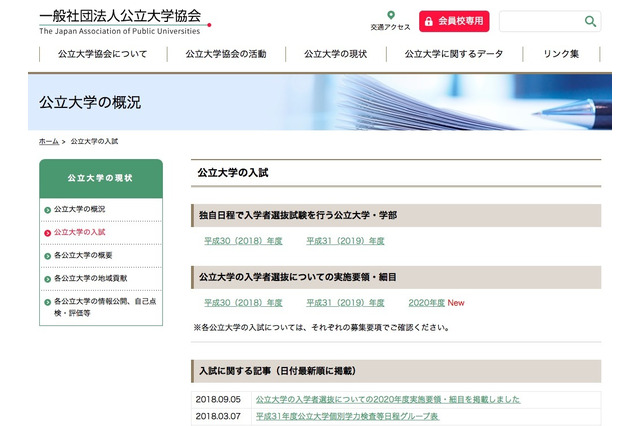Click heading 公立大学の入学者選抜についての実施要領・細目
The image size is (640, 426).
298,277
